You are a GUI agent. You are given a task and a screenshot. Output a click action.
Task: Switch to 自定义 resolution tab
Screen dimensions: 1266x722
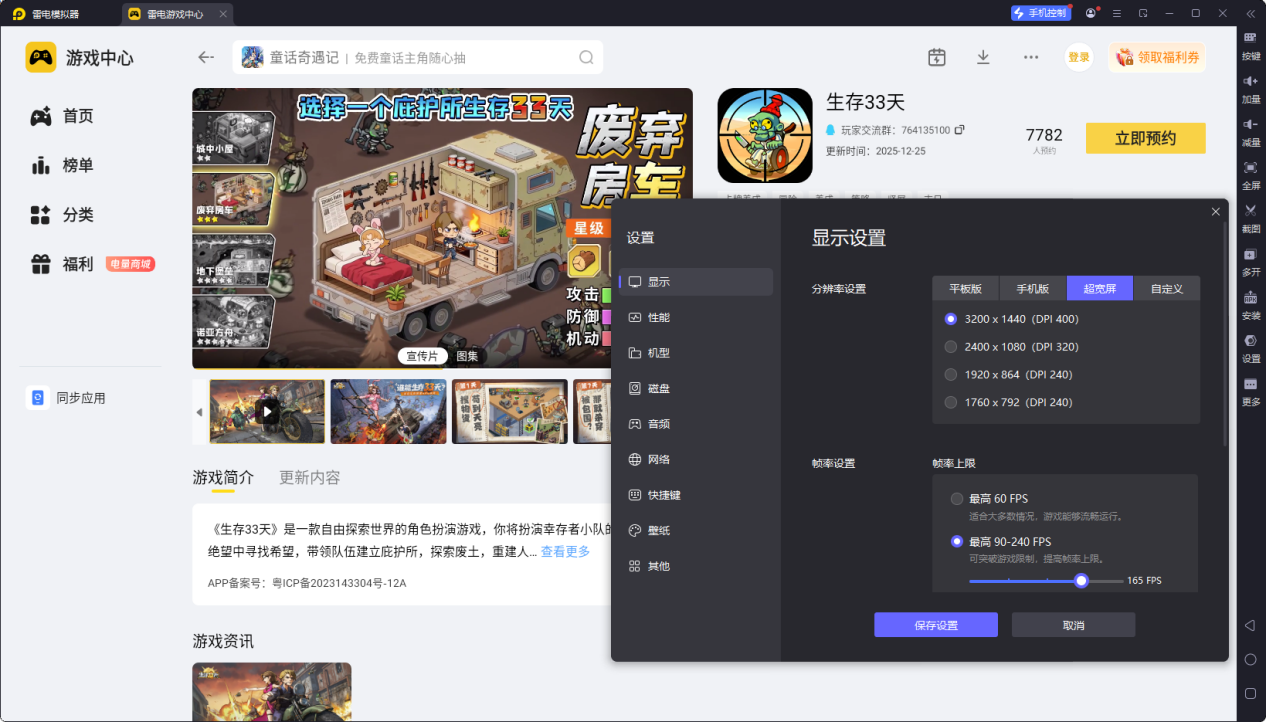click(x=1166, y=289)
